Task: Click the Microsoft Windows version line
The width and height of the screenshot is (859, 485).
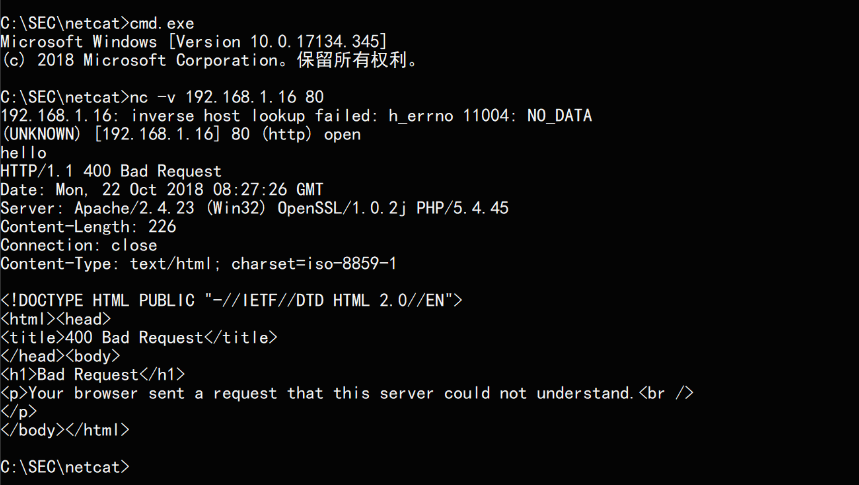Action: 194,42
